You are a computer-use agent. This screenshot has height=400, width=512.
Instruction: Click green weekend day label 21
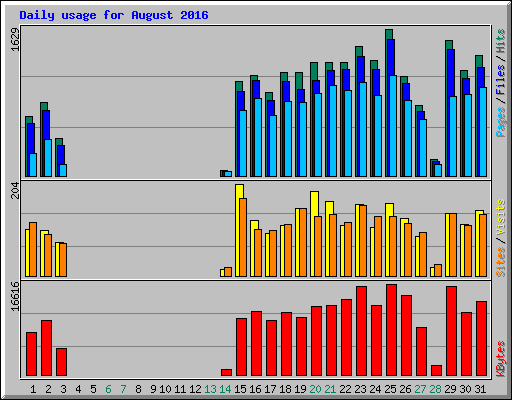click(330, 389)
